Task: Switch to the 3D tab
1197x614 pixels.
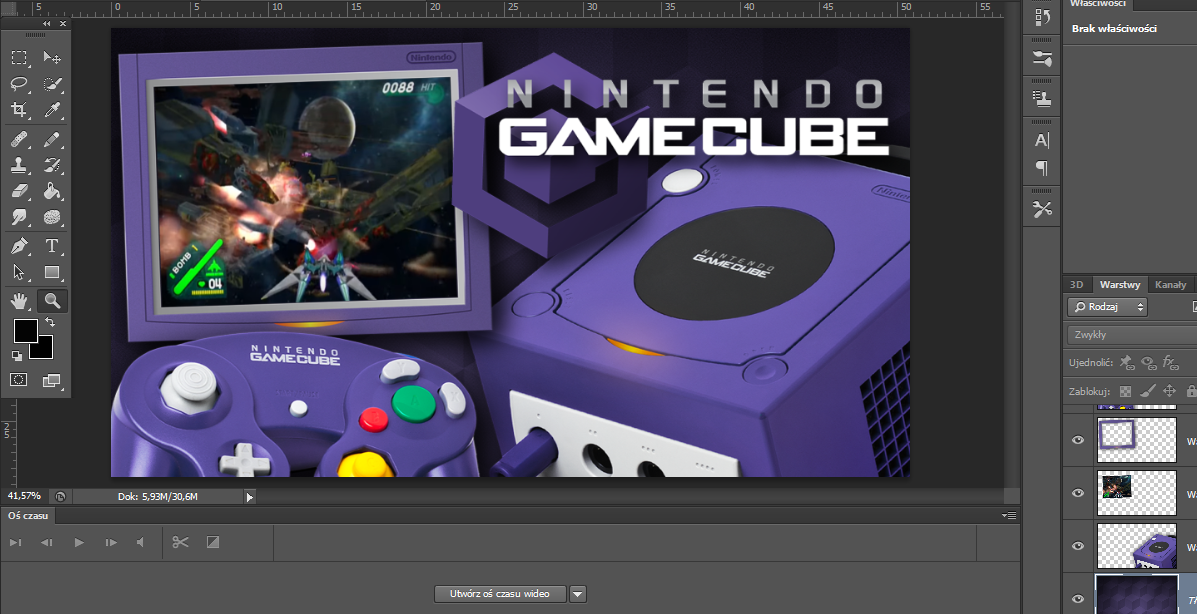Action: click(x=1076, y=285)
